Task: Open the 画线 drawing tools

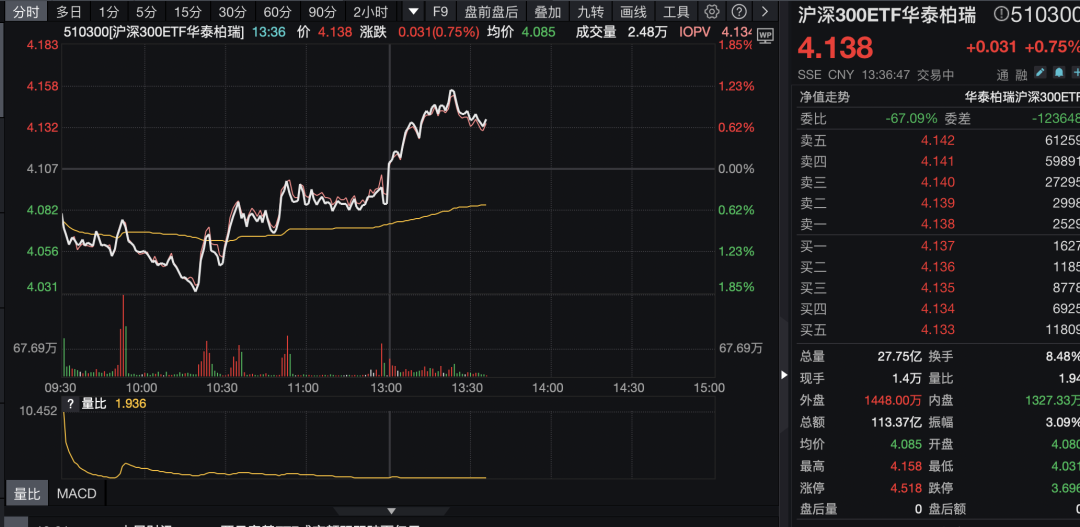Action: tap(633, 12)
